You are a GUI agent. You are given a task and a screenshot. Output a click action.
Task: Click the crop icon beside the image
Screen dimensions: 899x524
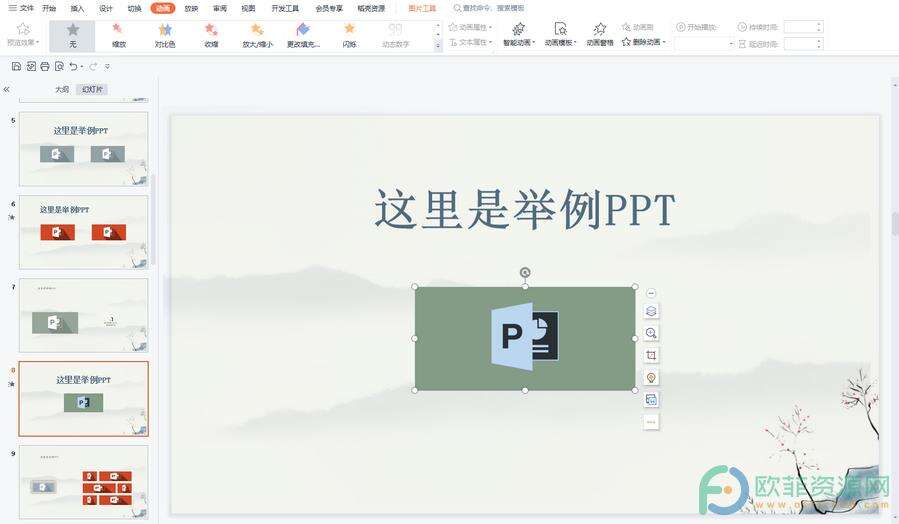point(651,355)
